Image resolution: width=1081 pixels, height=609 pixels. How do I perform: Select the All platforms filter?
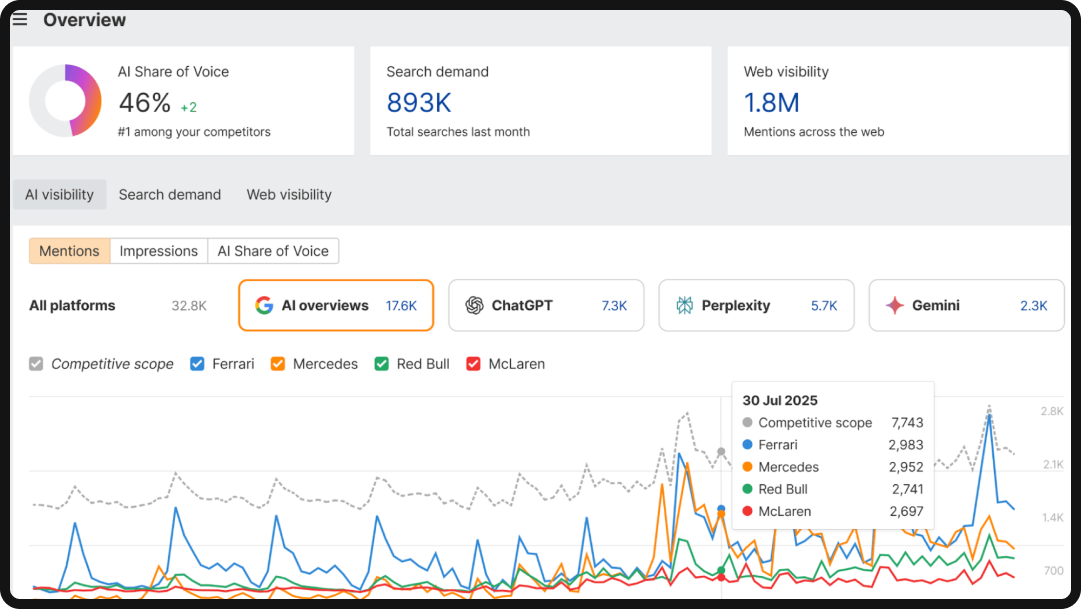72,305
